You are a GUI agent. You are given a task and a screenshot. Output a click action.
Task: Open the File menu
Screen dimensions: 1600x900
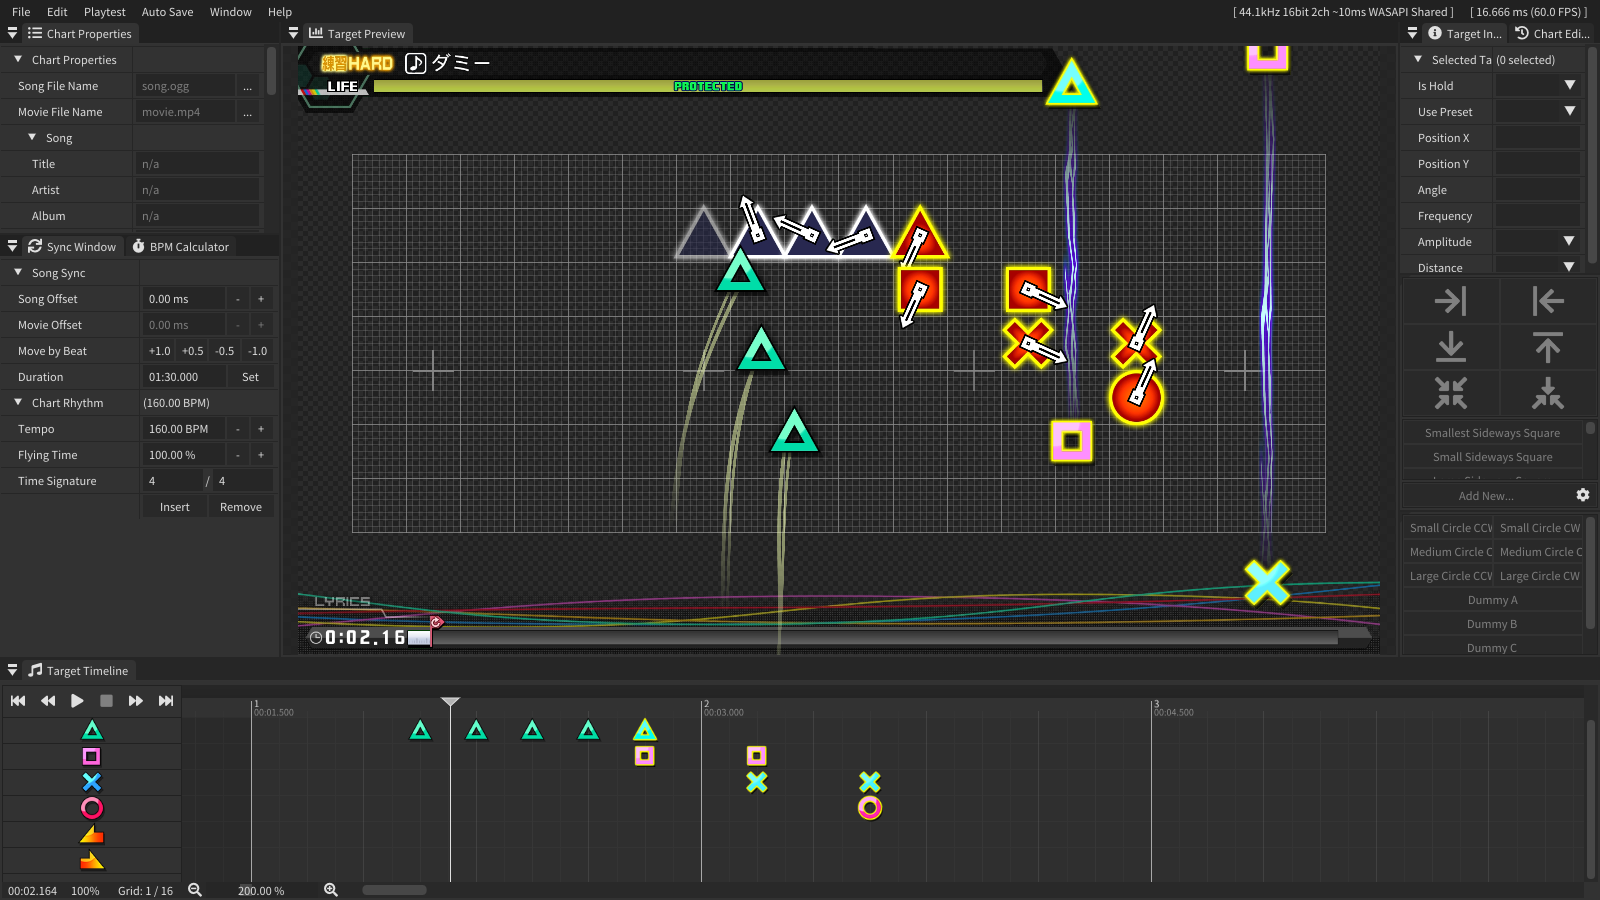pos(21,12)
